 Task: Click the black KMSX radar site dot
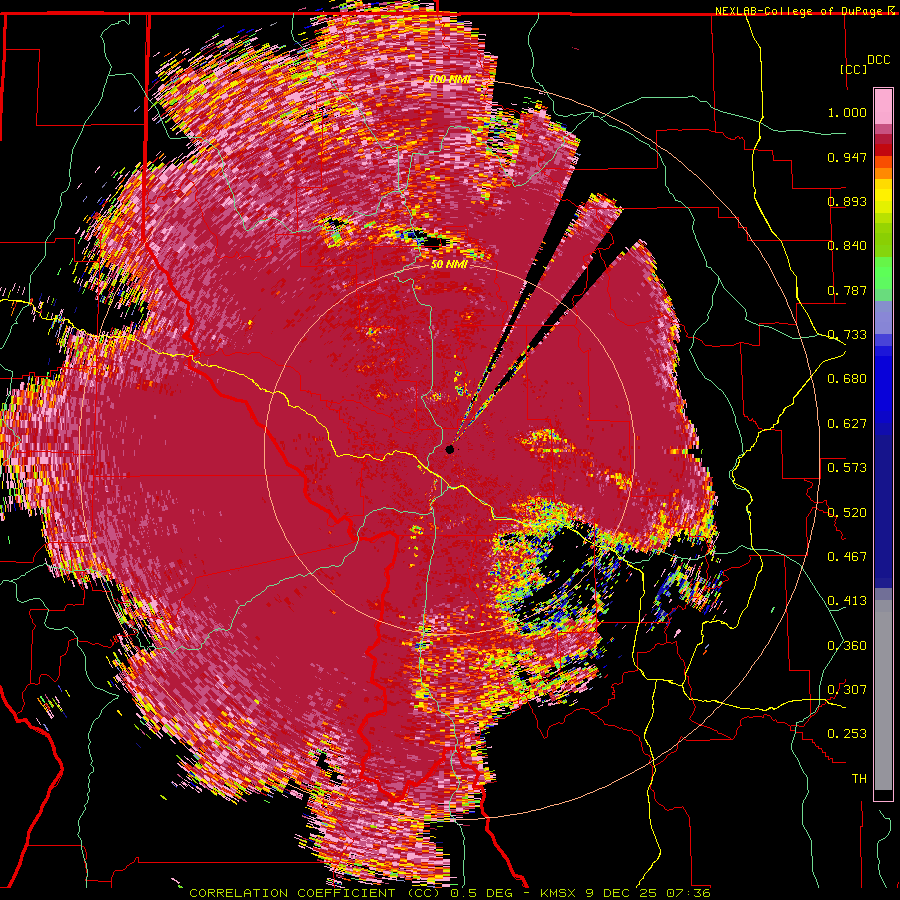450,449
